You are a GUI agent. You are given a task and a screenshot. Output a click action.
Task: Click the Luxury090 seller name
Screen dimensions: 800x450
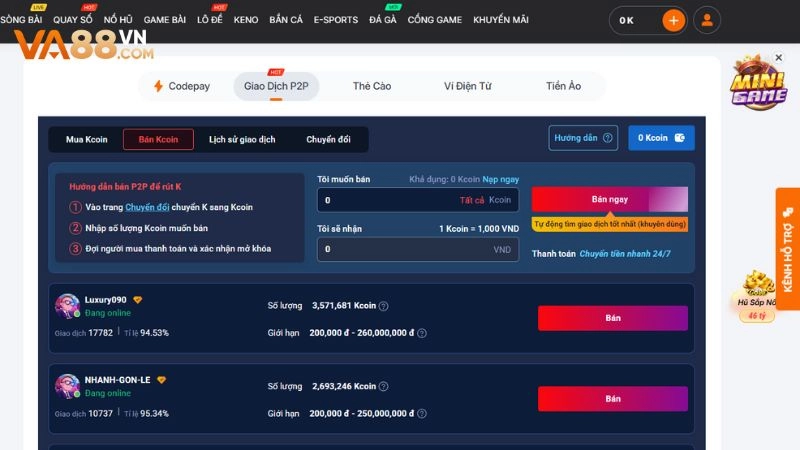pyautogui.click(x=106, y=299)
